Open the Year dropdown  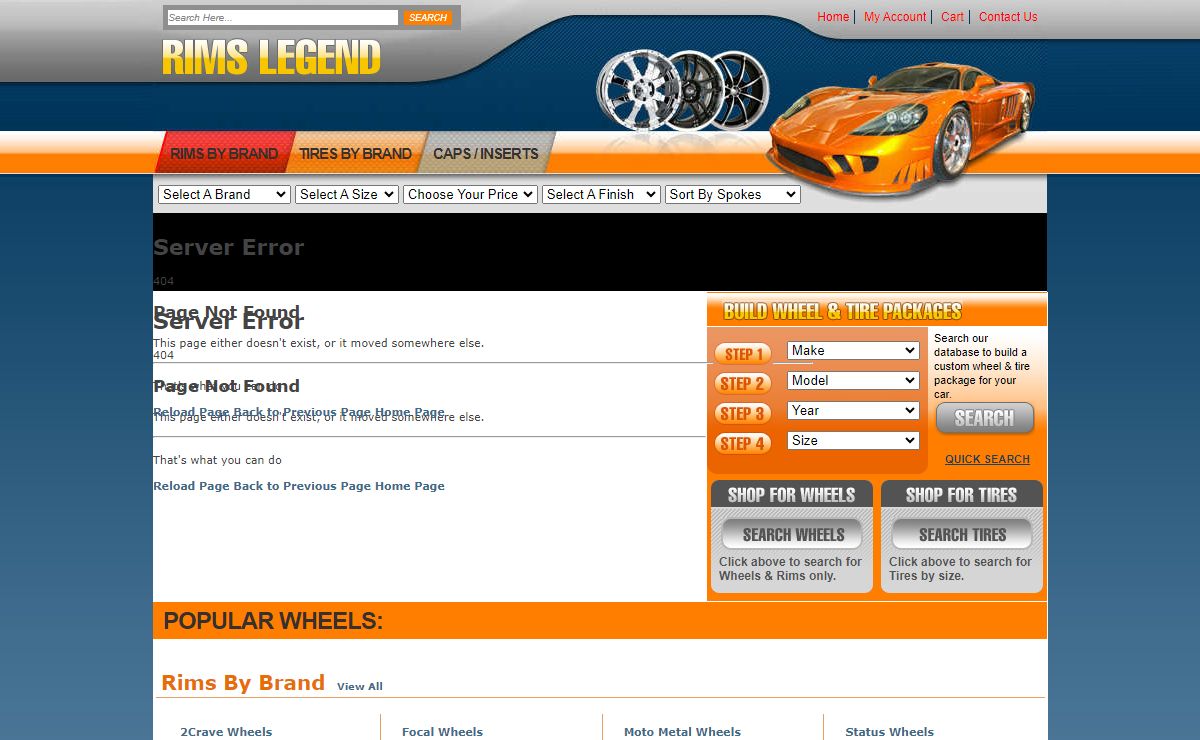tap(853, 410)
